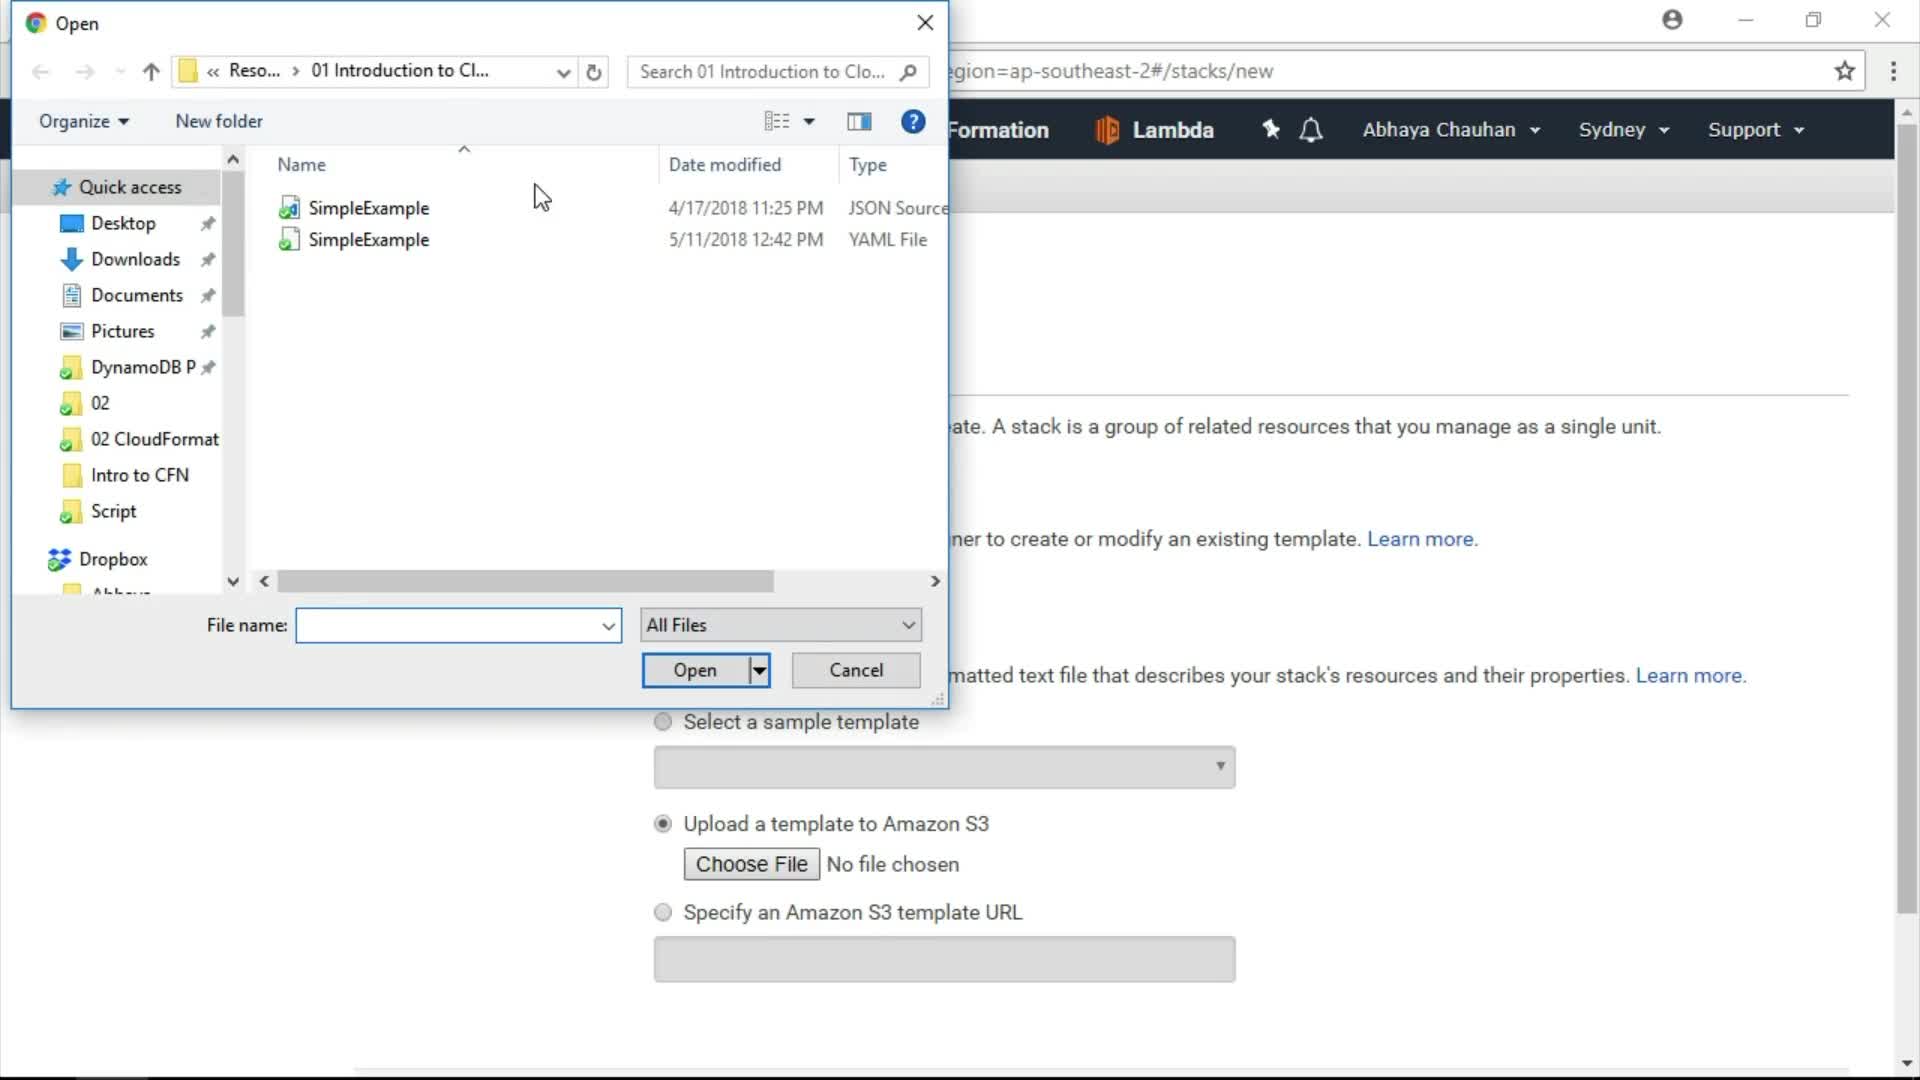
Task: Click the up-one-level arrow in file dialog
Action: [151, 71]
